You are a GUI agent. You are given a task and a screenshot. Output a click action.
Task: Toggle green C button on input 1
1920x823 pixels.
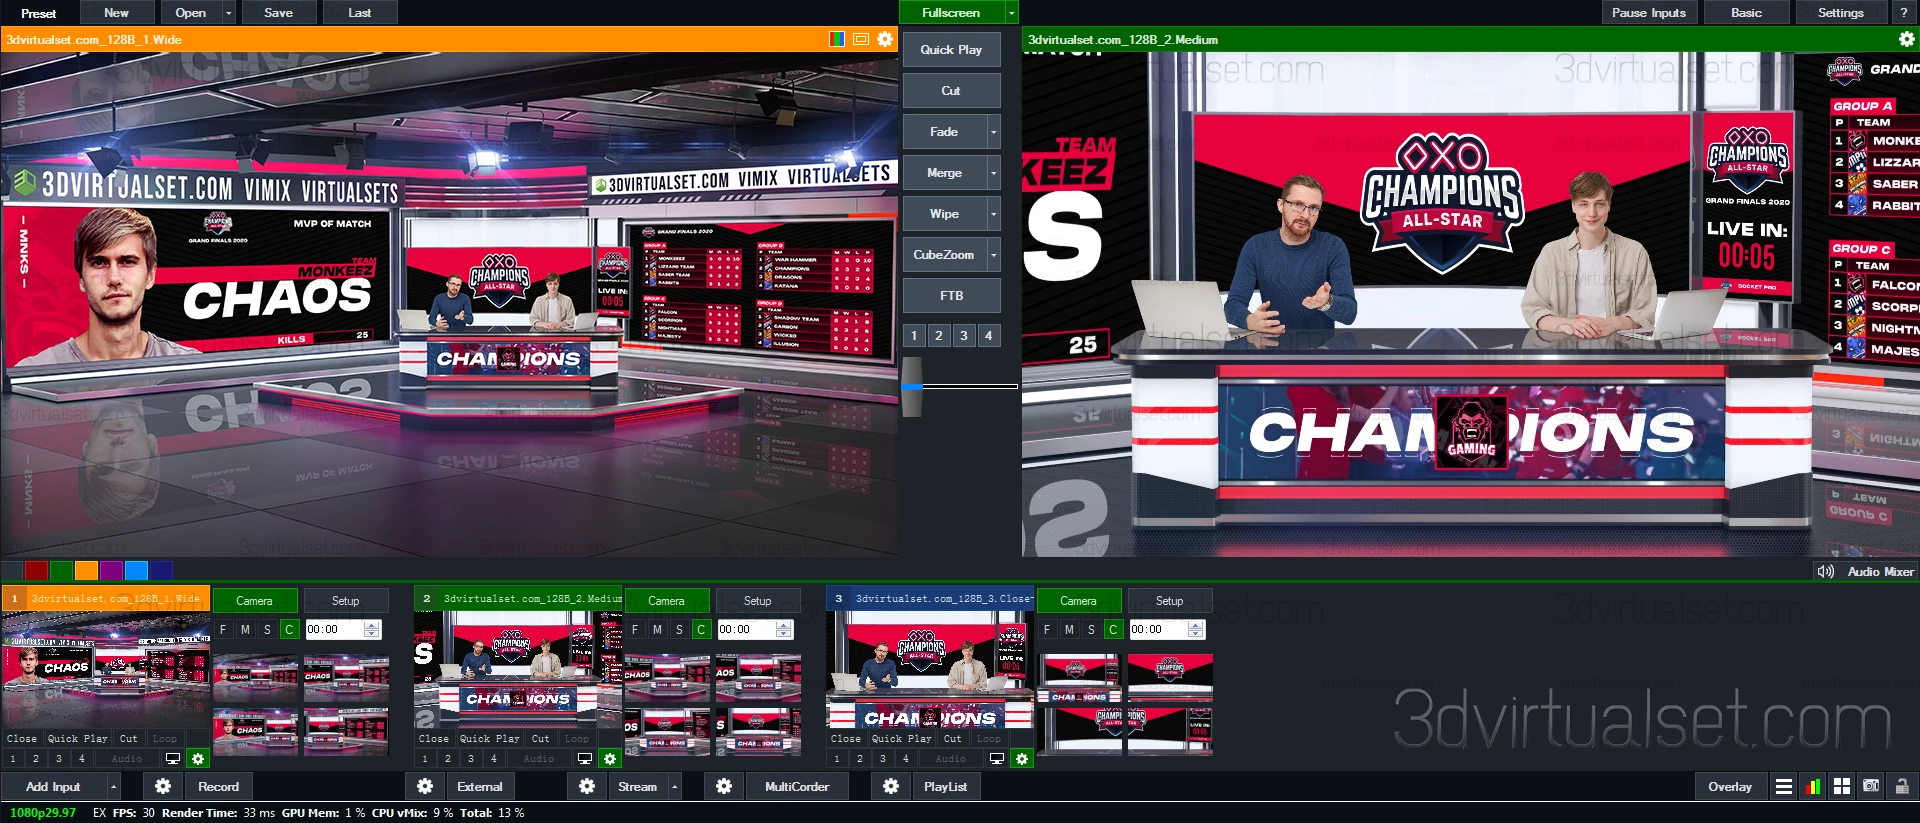coord(289,629)
